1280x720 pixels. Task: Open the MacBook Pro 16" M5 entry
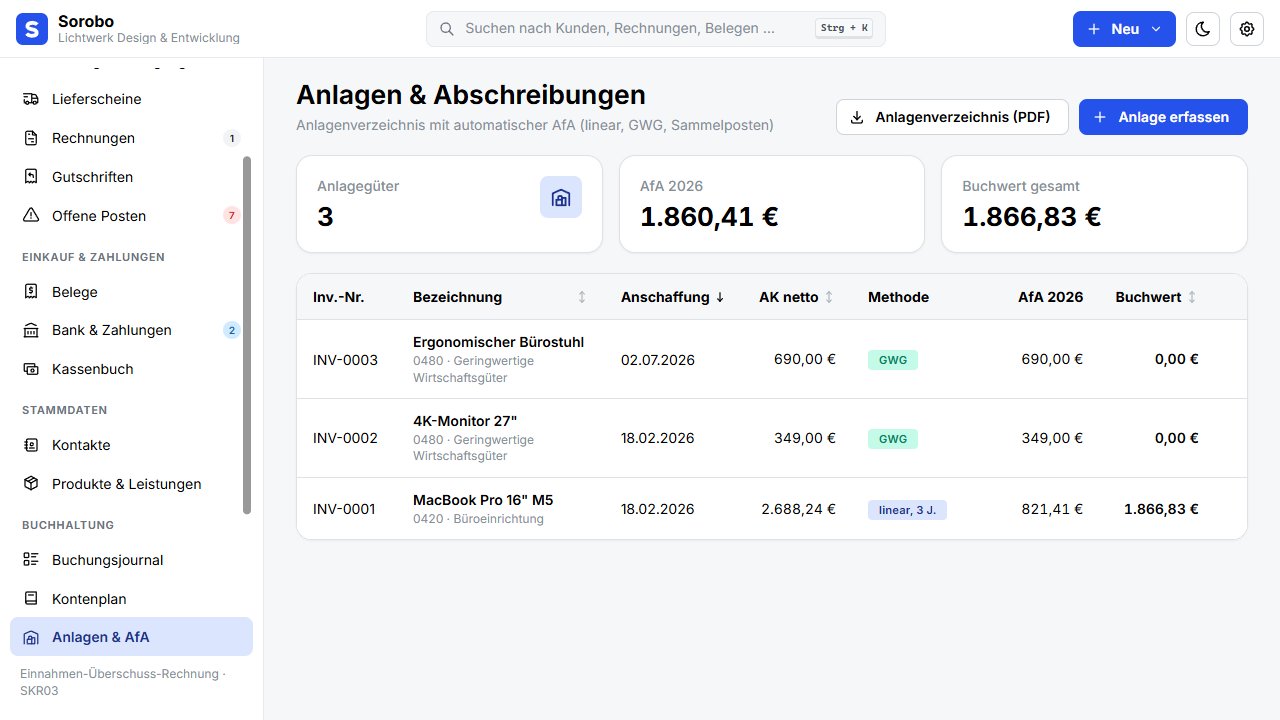[483, 500]
